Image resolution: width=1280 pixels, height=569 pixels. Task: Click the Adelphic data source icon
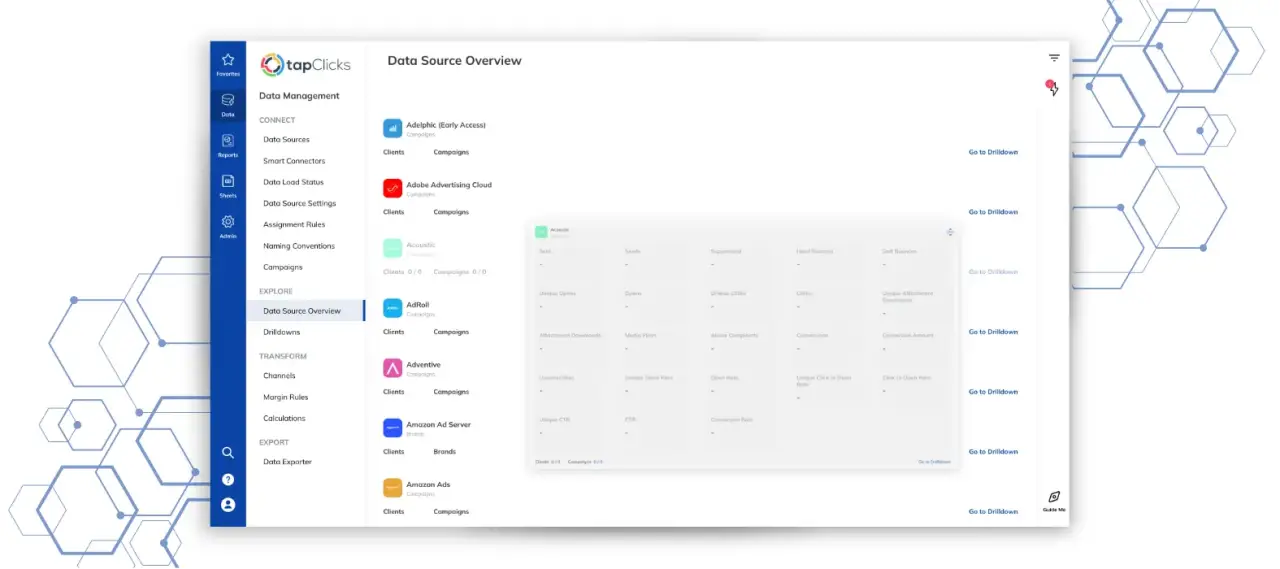[393, 128]
